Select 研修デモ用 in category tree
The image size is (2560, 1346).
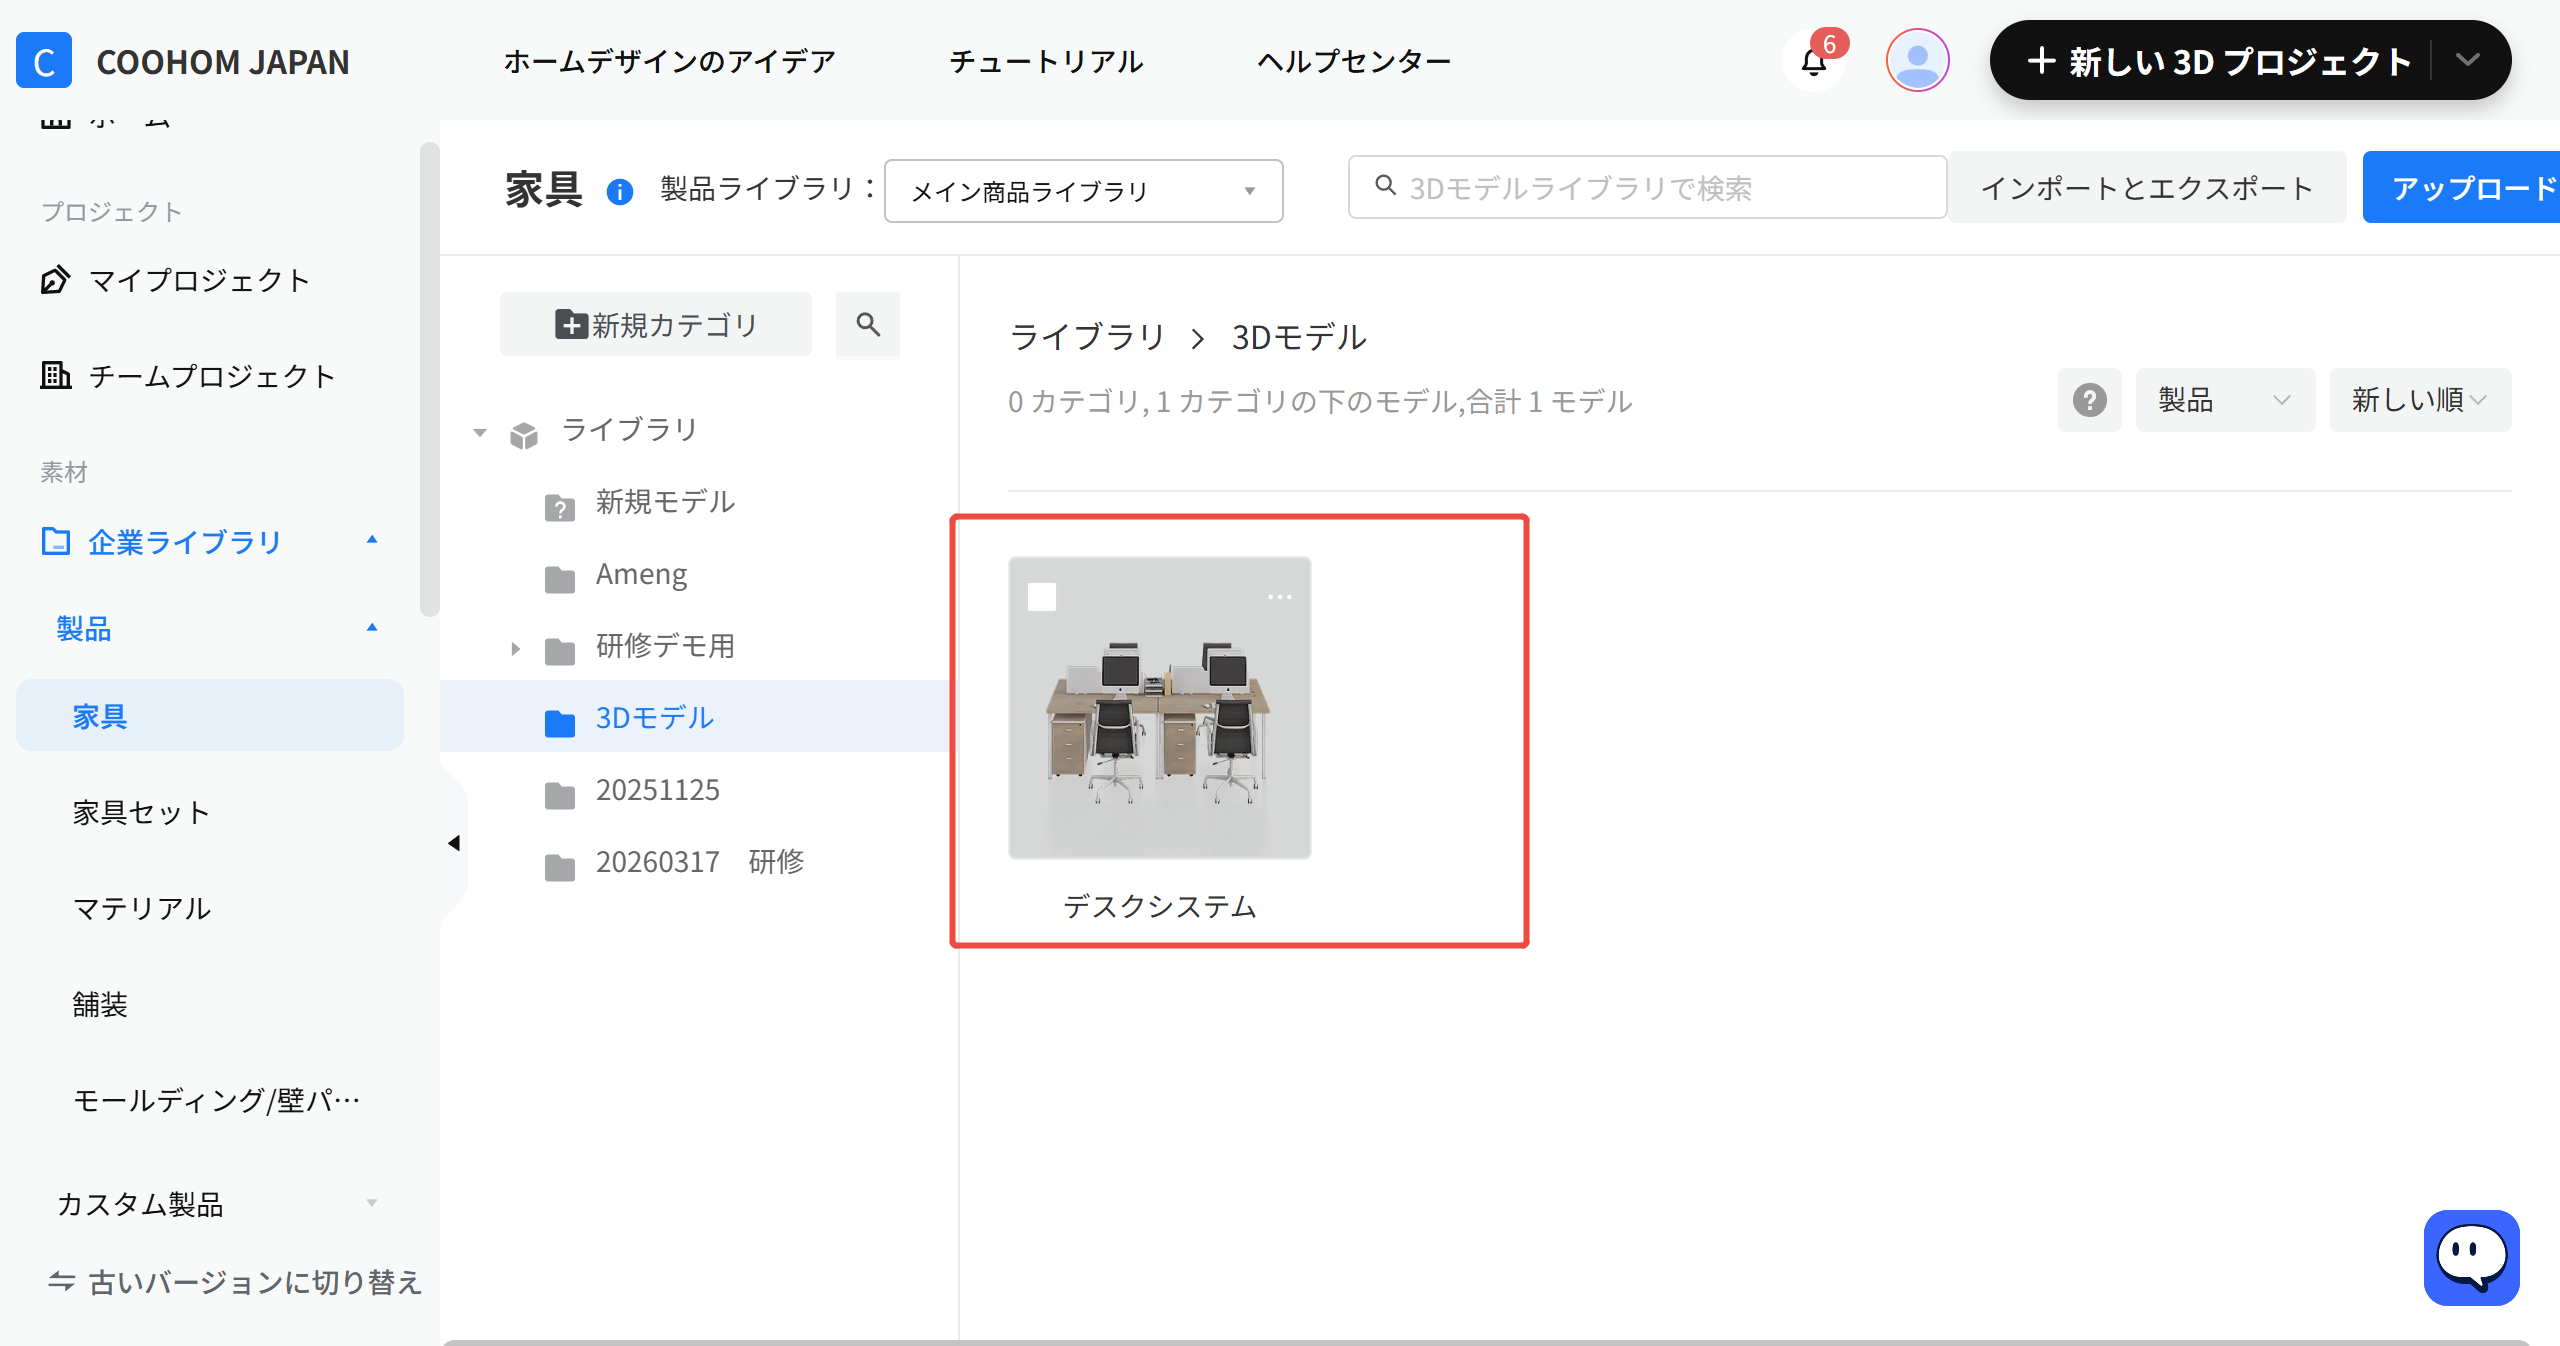click(x=665, y=646)
